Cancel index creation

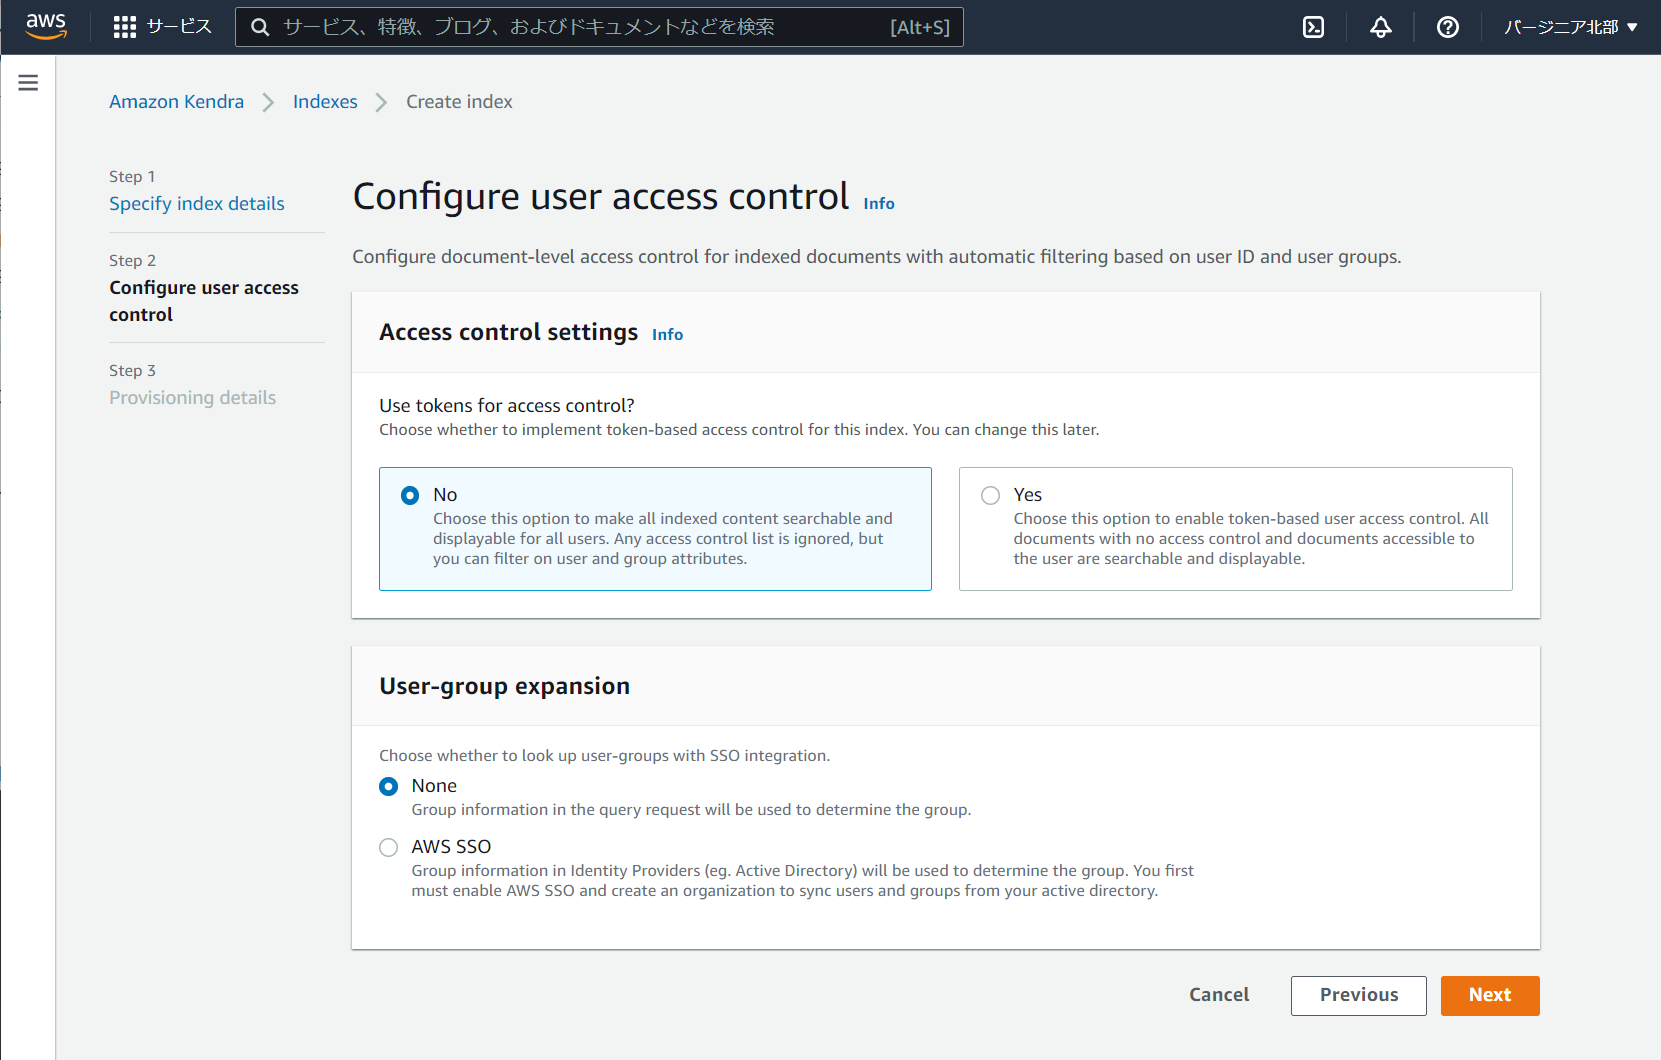pyautogui.click(x=1219, y=995)
